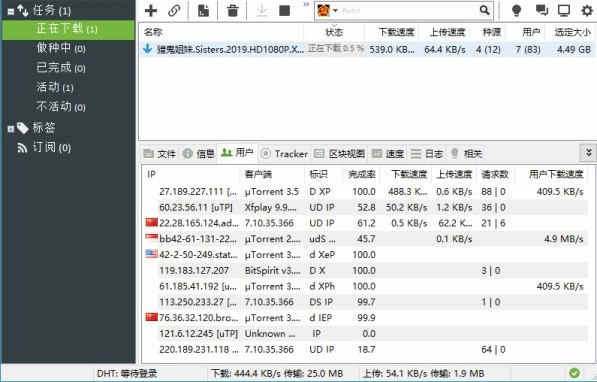The height and width of the screenshot is (382, 597).
Task: Collapse the 标签 tree node
Action: [11, 129]
